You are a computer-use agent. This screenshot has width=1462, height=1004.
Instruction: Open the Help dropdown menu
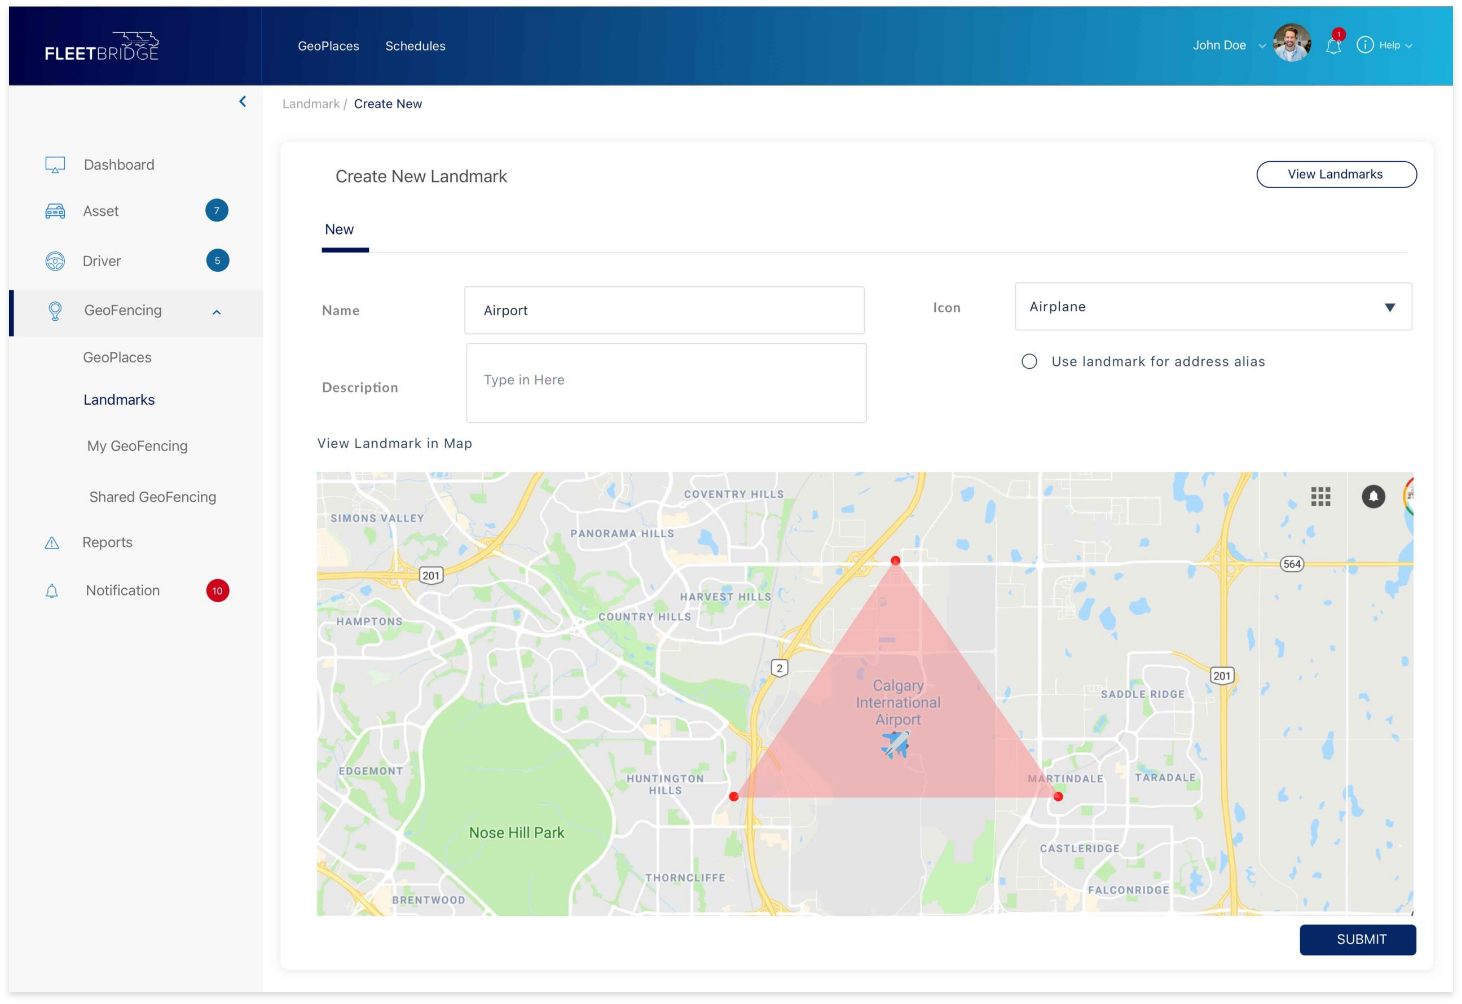coord(1386,45)
